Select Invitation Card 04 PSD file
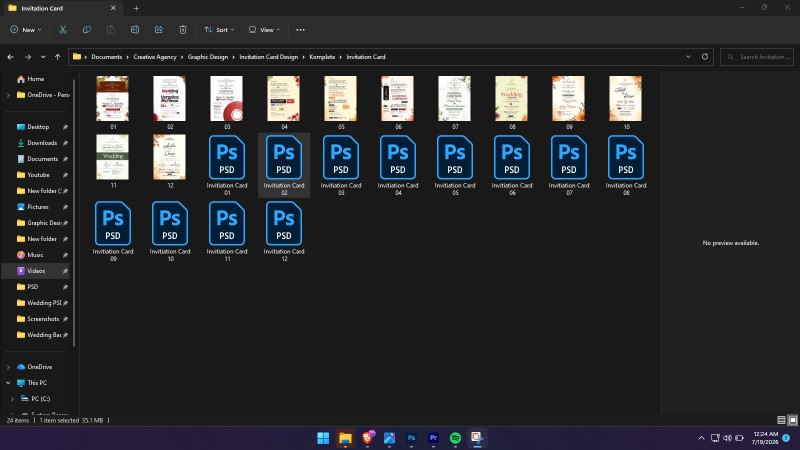 click(x=398, y=165)
